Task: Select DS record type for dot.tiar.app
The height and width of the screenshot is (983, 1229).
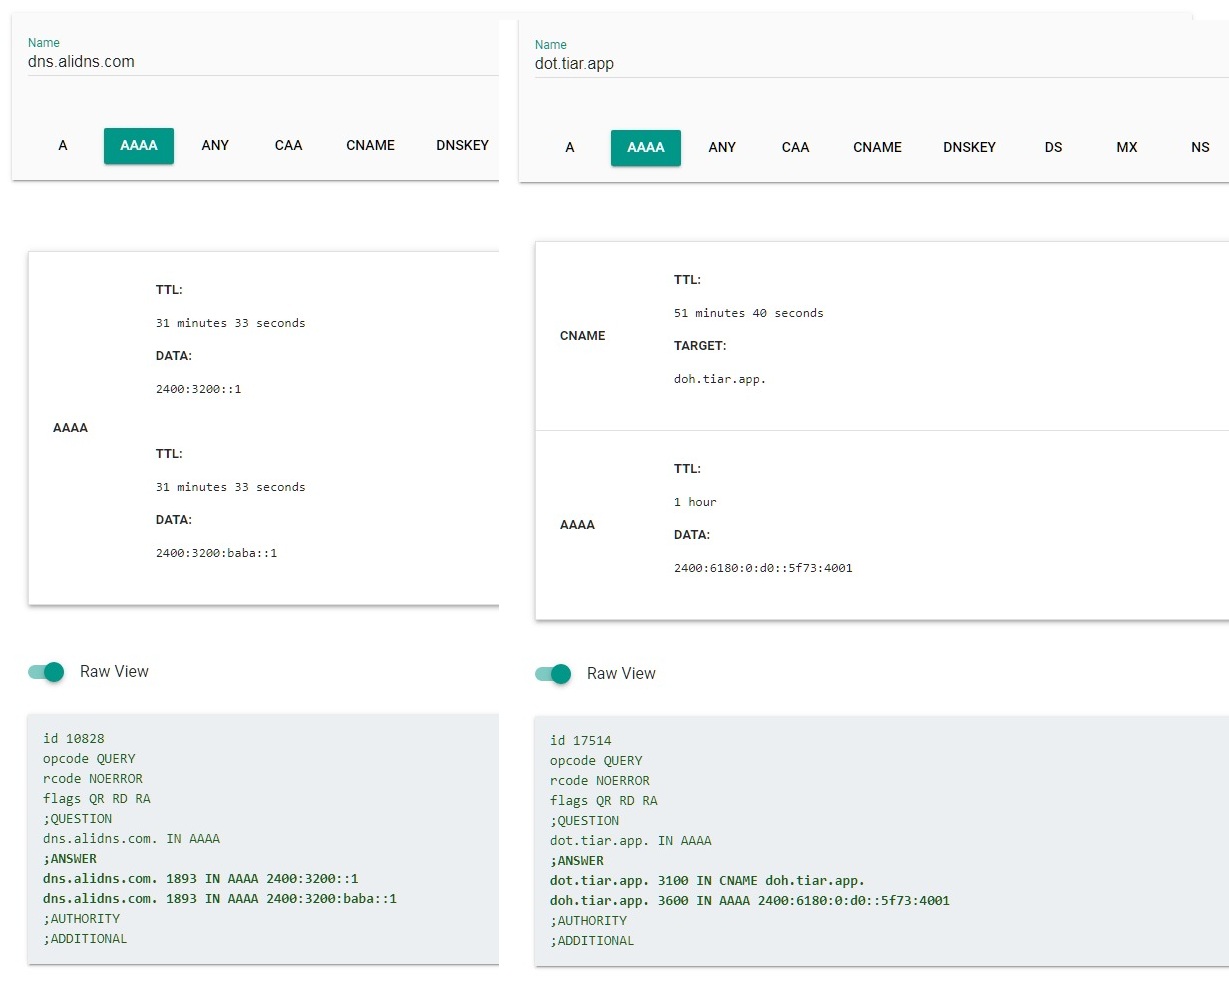Action: click(1053, 148)
